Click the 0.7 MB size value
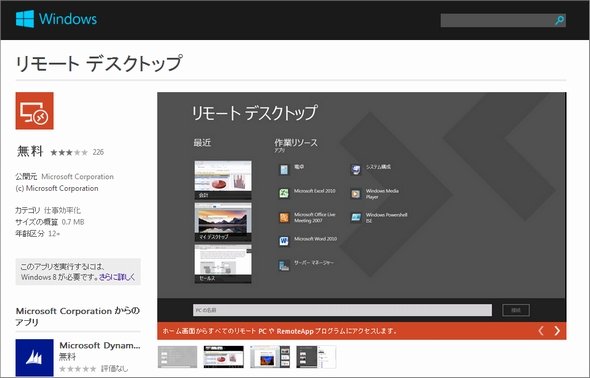This screenshot has width=590, height=378. click(73, 222)
